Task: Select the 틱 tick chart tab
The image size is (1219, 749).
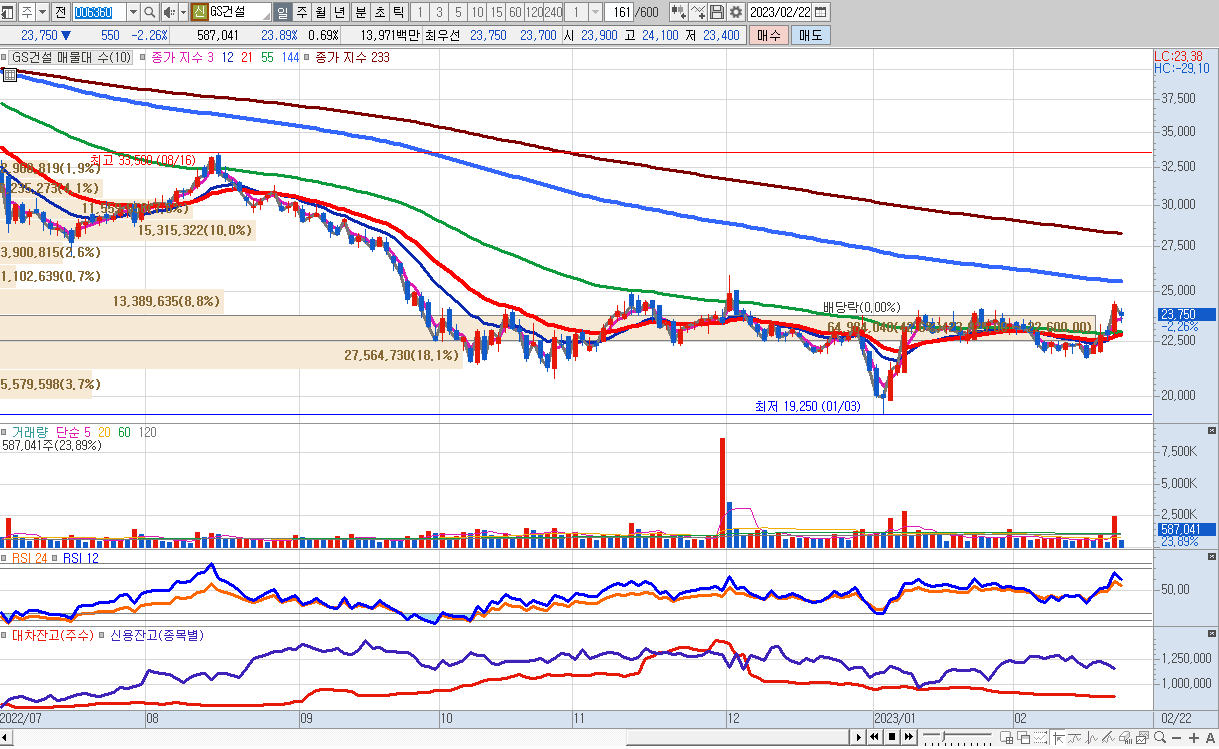Action: (398, 12)
